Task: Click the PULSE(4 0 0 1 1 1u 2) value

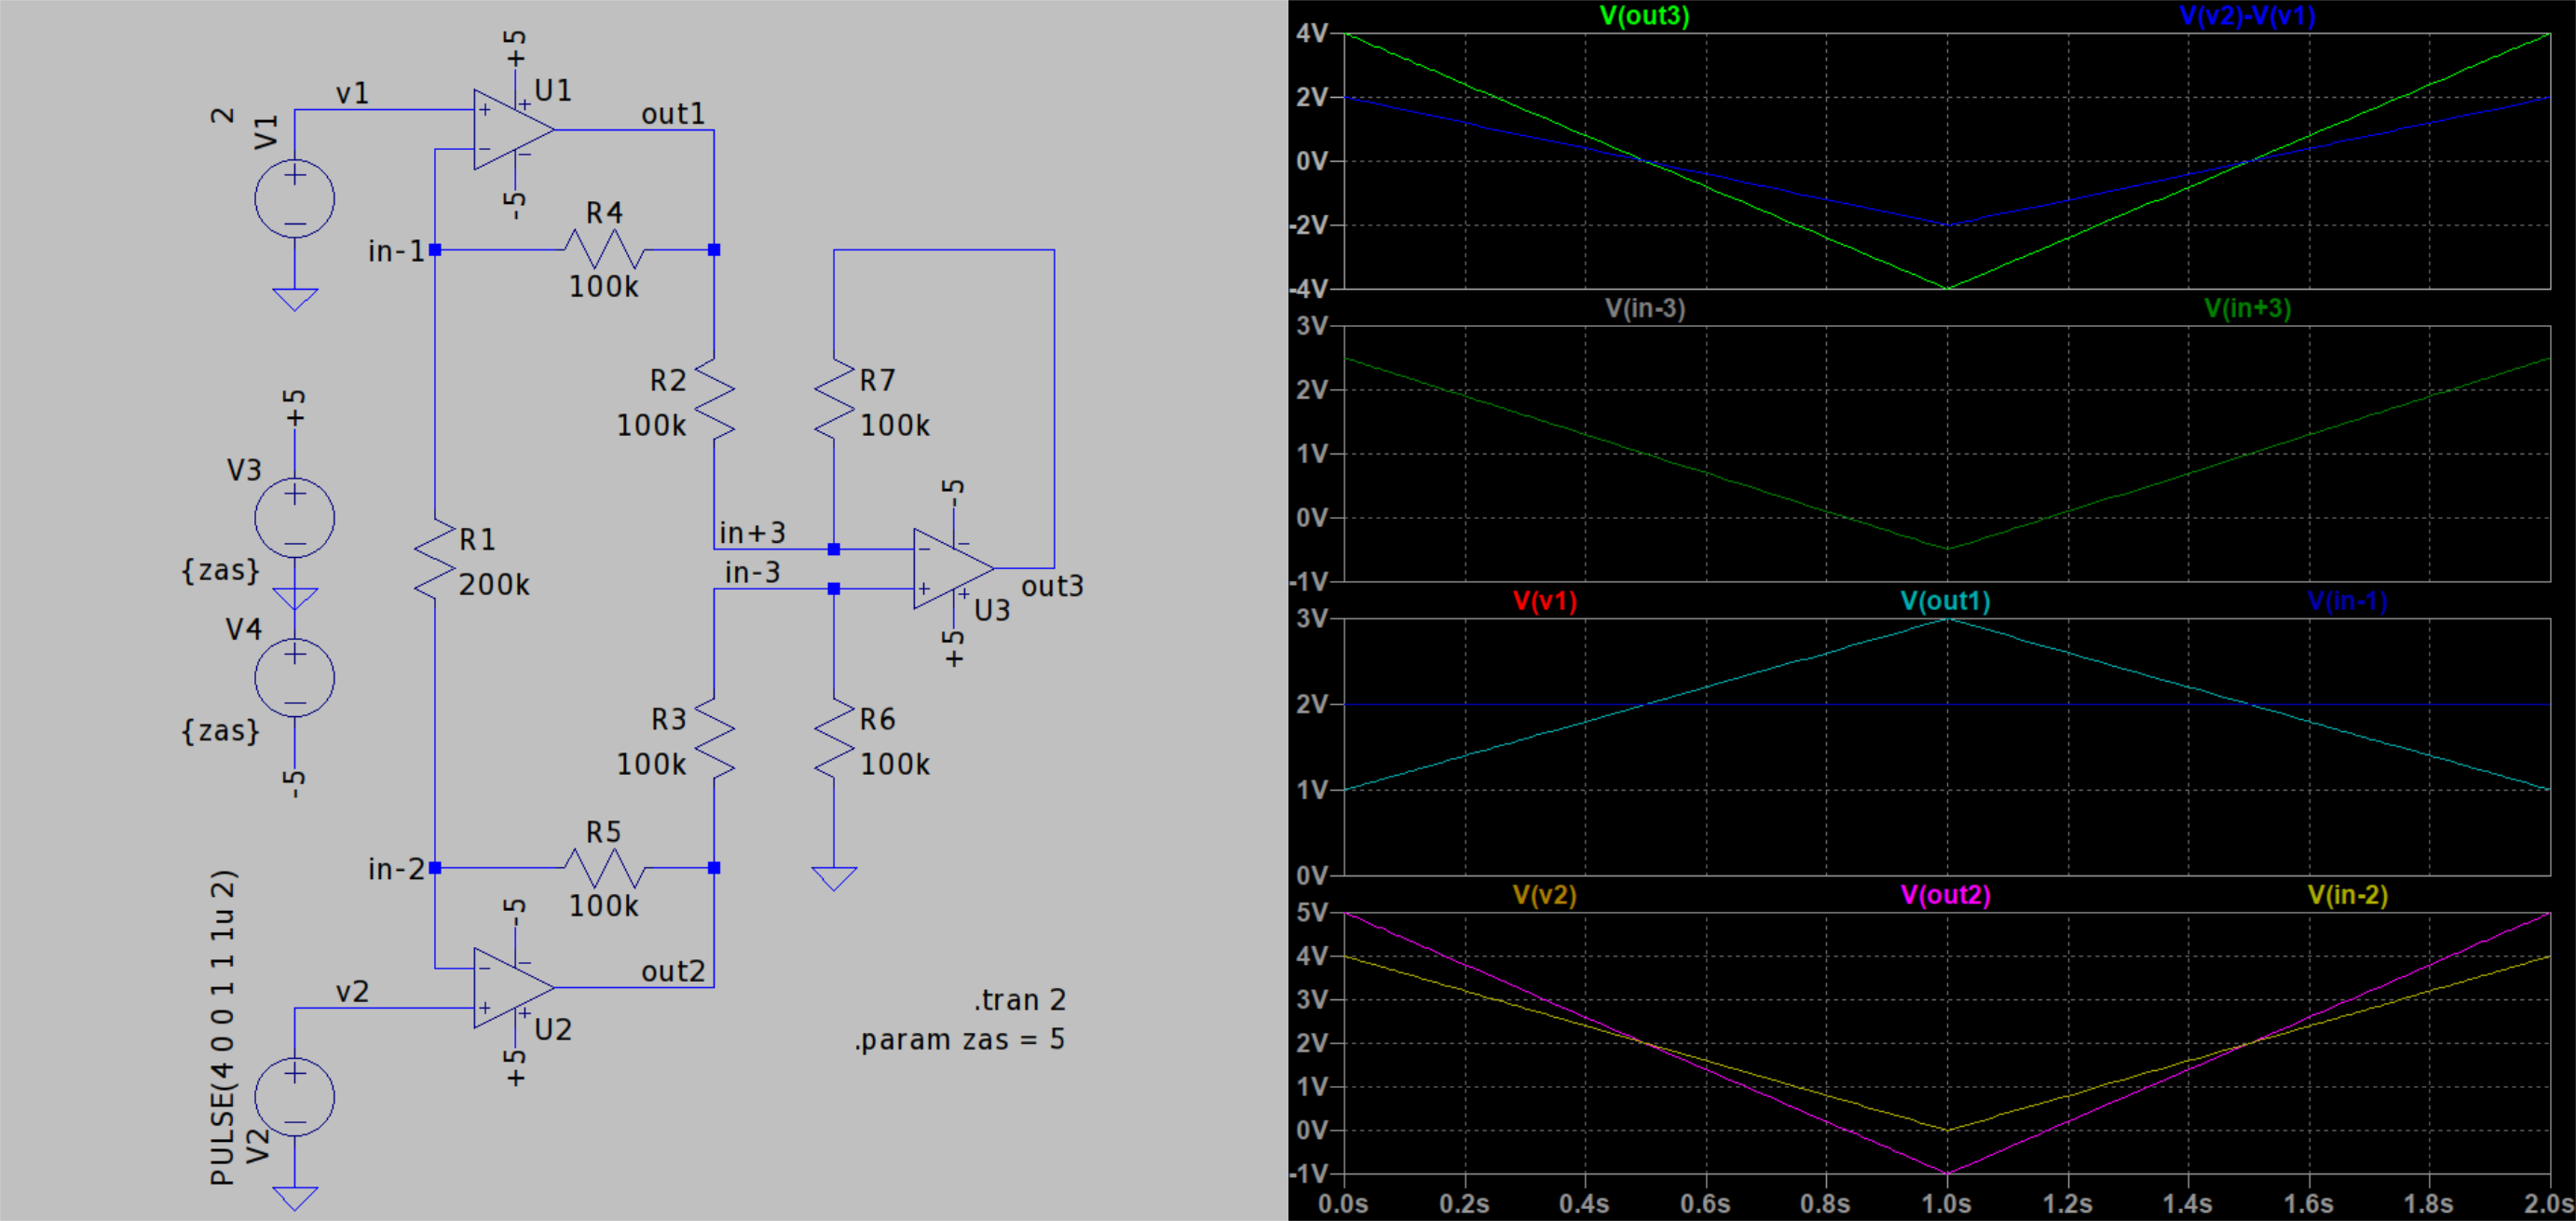Action: (x=223, y=1028)
